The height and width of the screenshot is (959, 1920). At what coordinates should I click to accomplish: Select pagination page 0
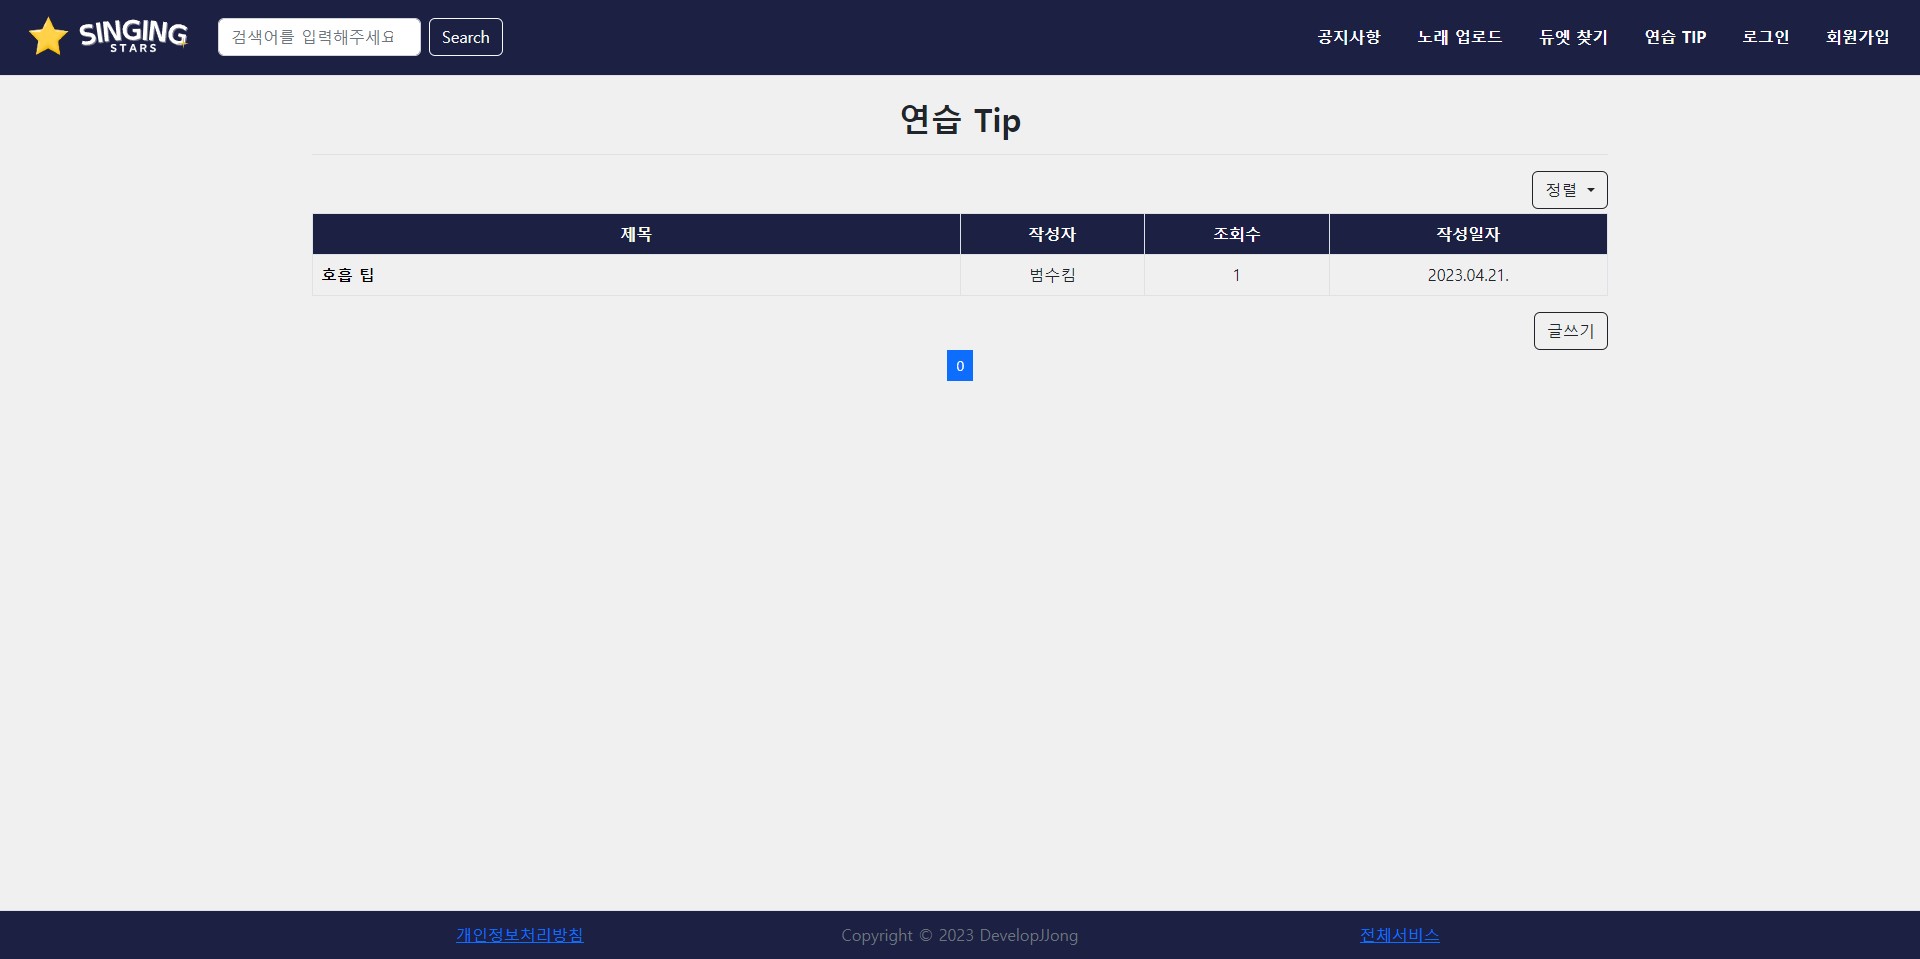[959, 365]
